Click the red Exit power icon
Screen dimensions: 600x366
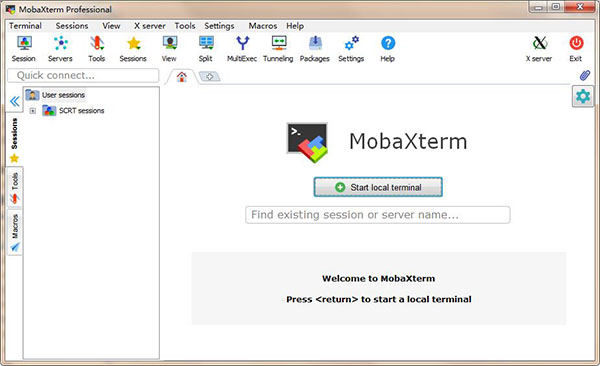pyautogui.click(x=576, y=49)
